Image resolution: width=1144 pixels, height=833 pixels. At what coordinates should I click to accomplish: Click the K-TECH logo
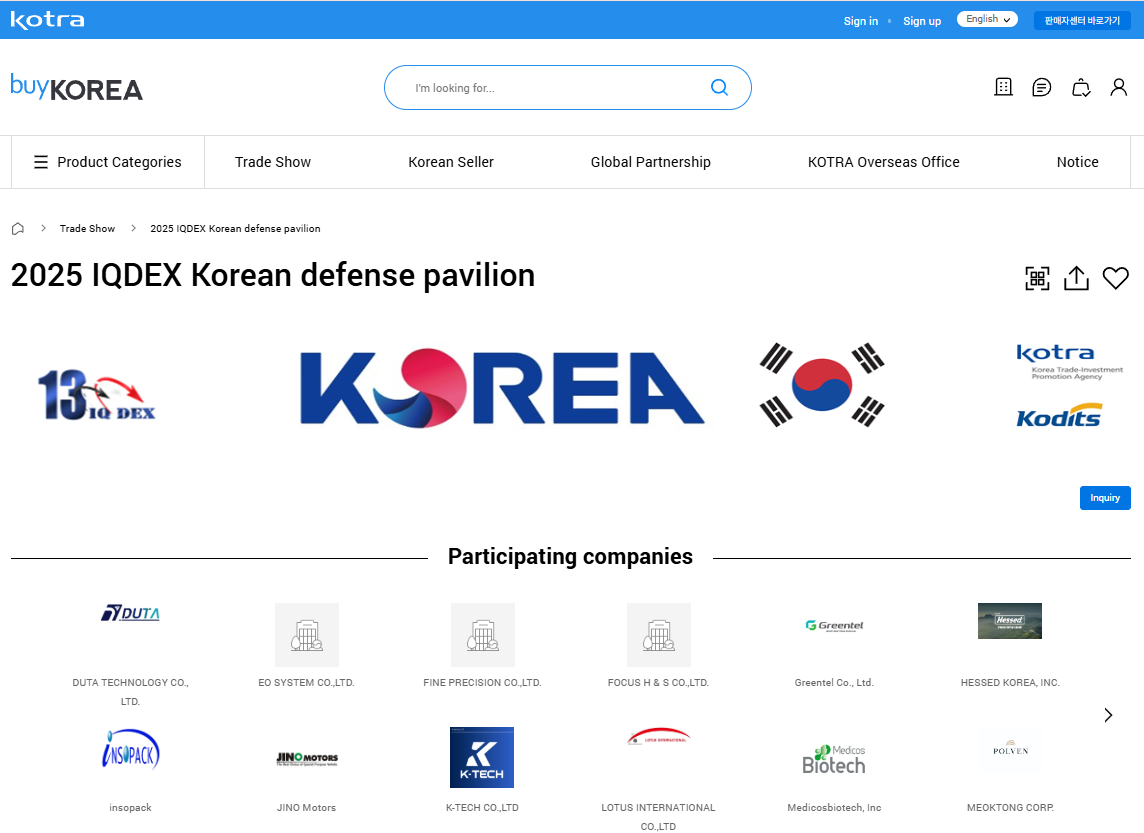(x=482, y=757)
